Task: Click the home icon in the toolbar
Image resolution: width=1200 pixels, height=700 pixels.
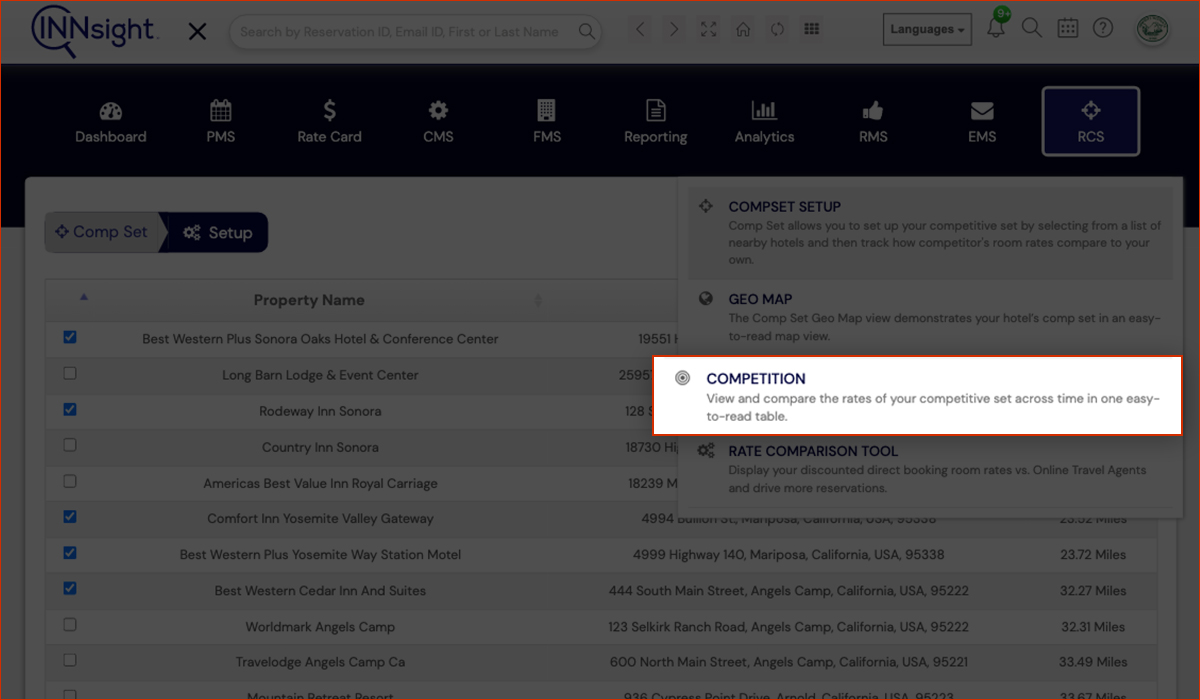Action: pos(743,29)
